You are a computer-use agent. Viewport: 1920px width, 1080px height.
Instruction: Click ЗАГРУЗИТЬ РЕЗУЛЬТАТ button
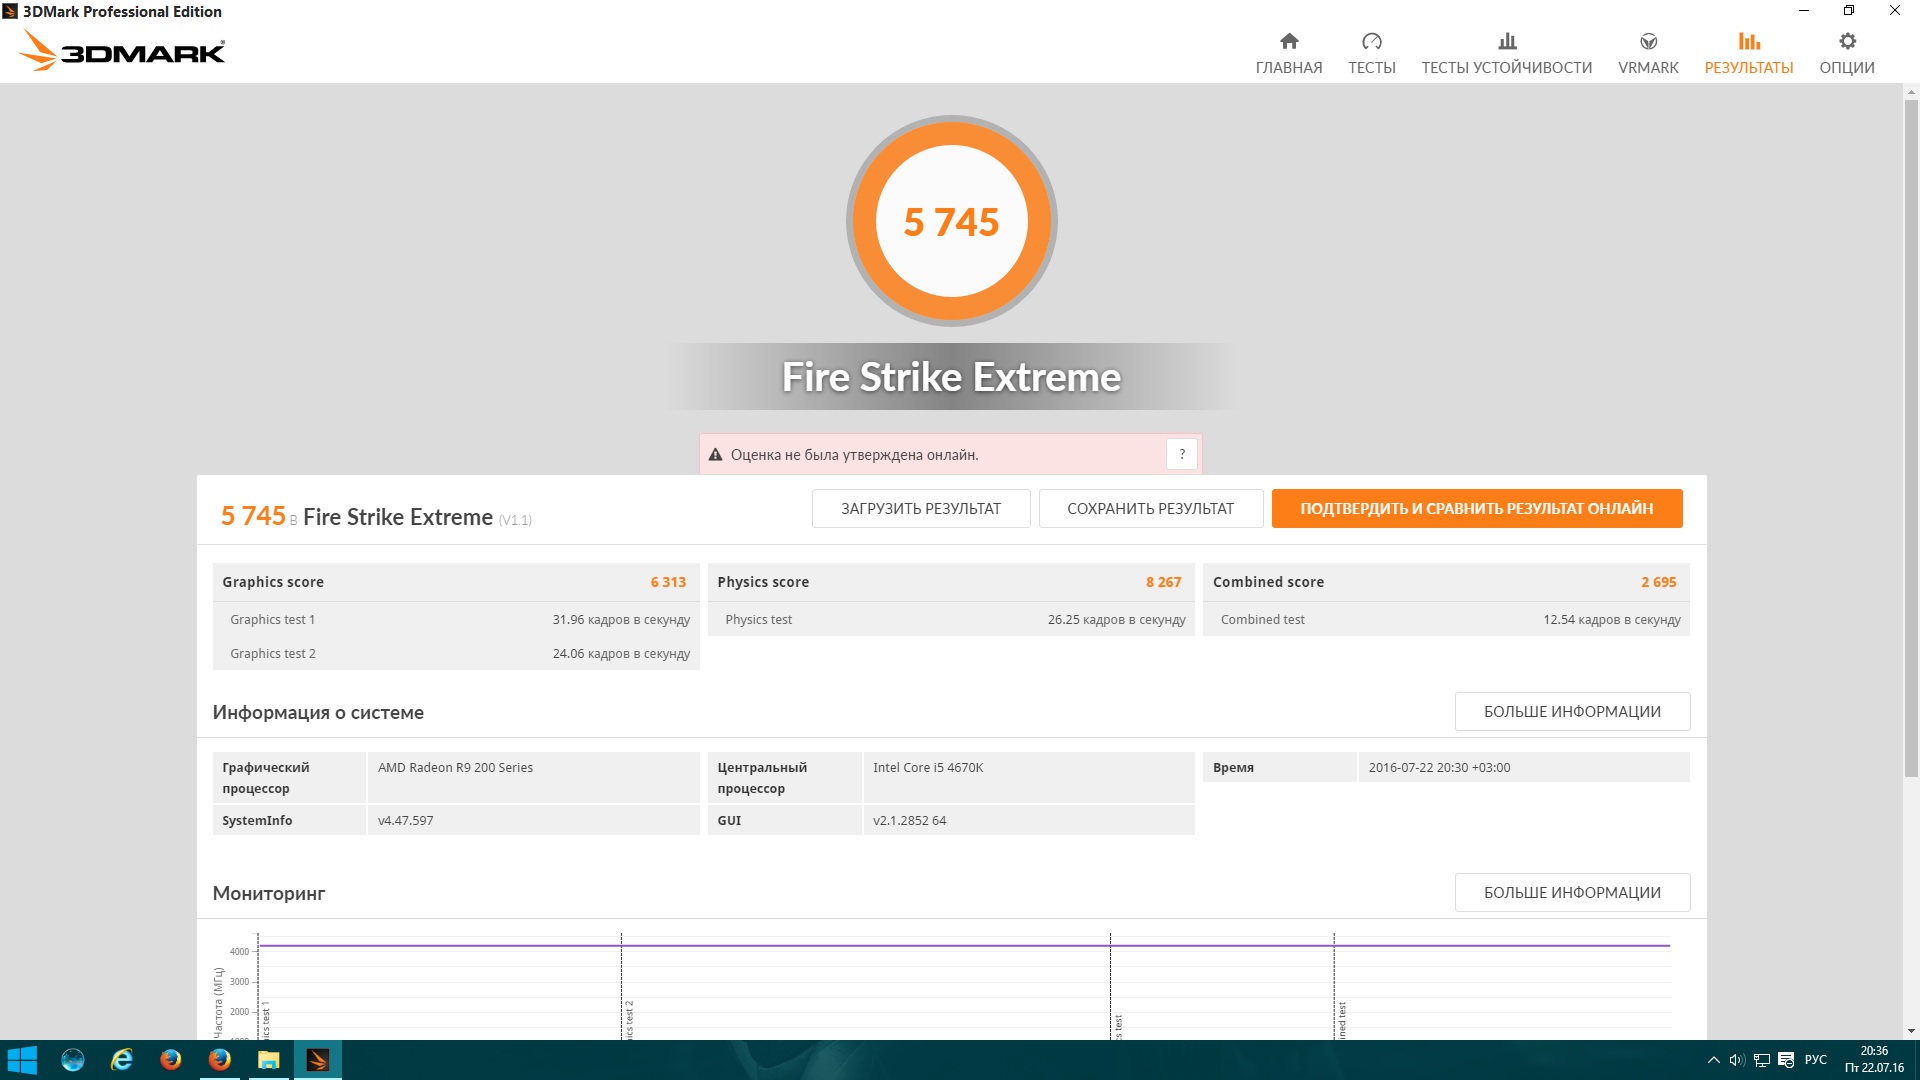pos(920,509)
